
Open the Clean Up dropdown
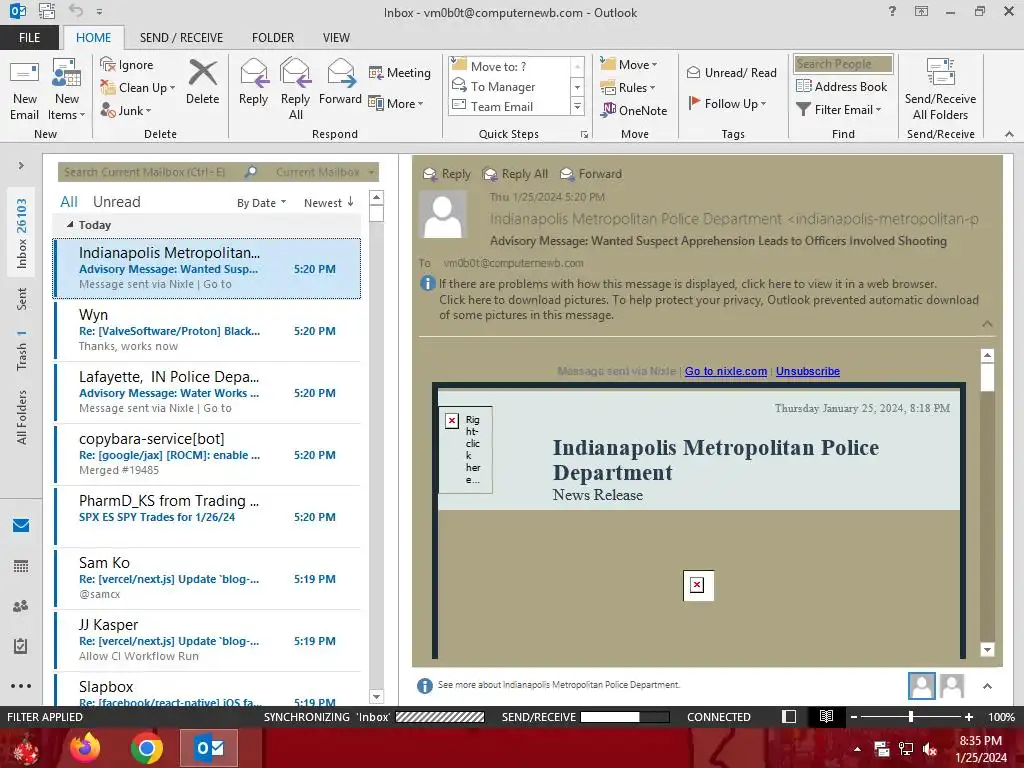(x=138, y=88)
